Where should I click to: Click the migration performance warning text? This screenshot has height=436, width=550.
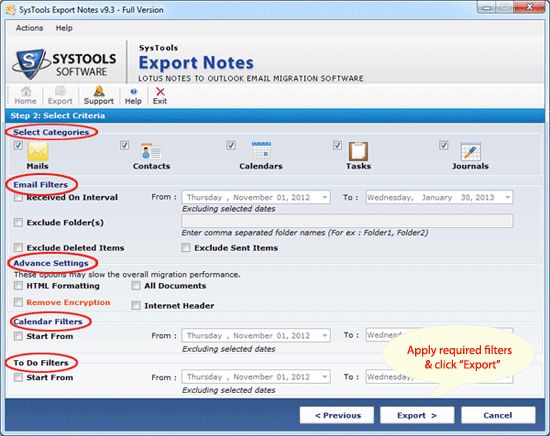point(127,274)
